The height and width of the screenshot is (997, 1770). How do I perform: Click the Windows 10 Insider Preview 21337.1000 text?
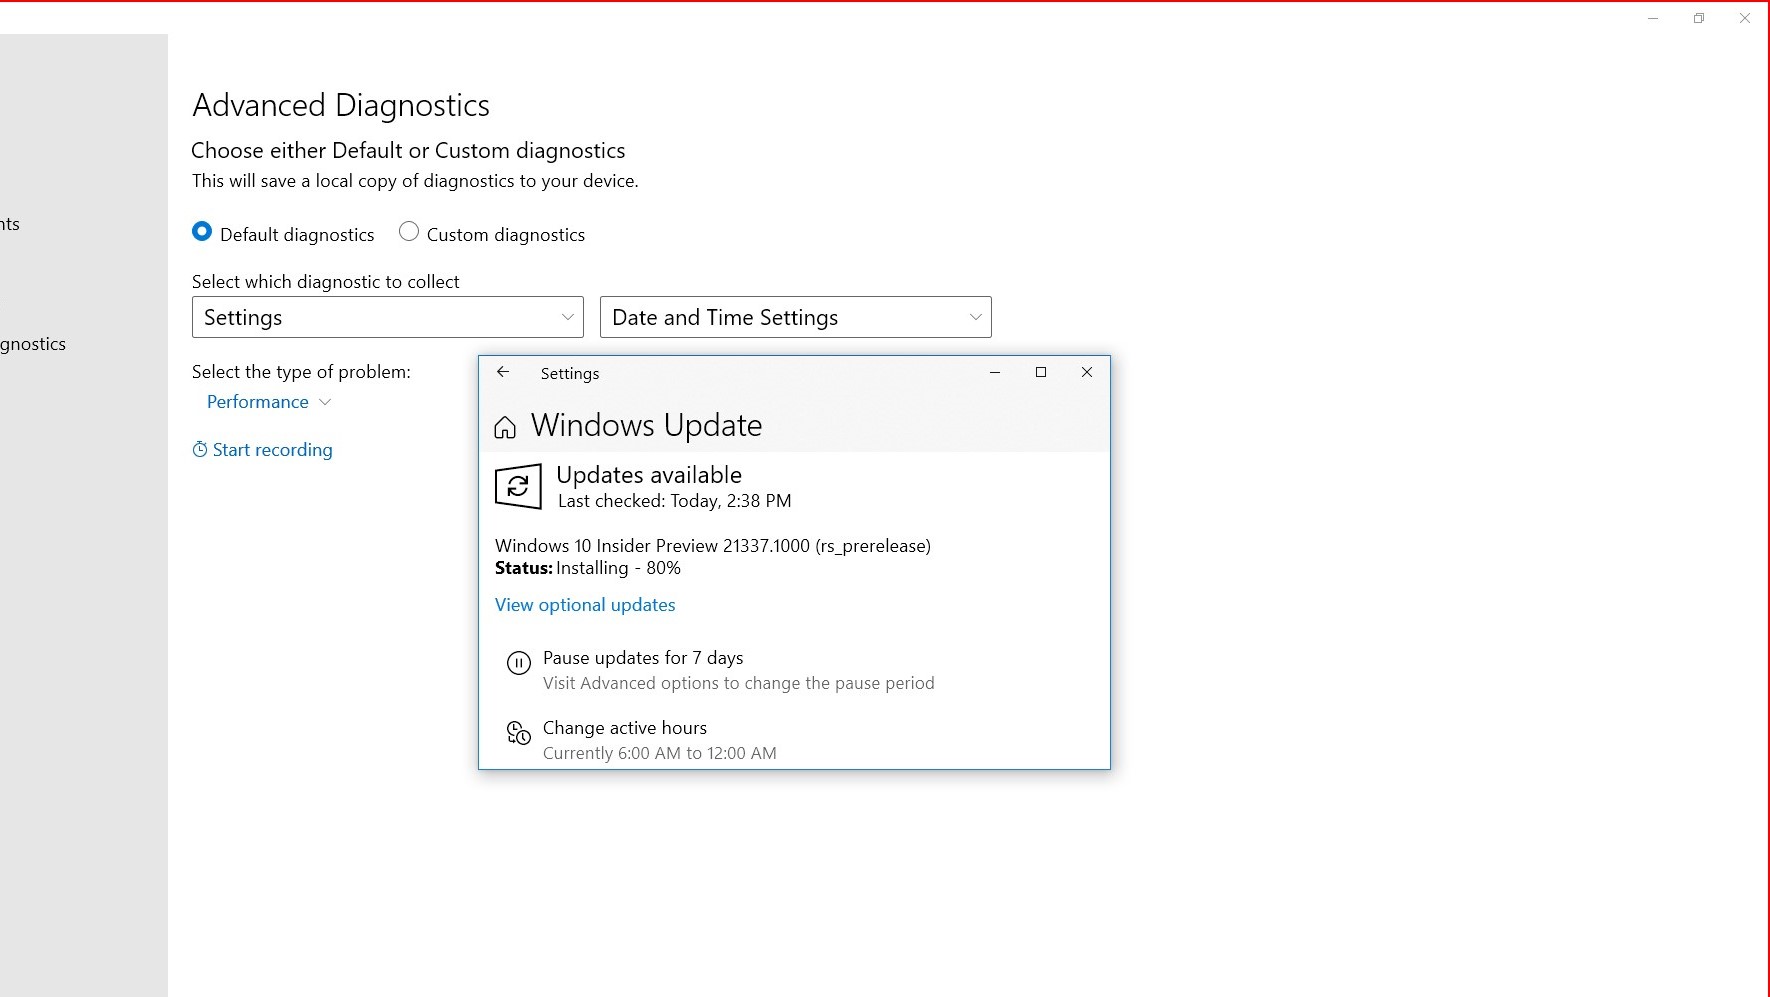point(713,546)
